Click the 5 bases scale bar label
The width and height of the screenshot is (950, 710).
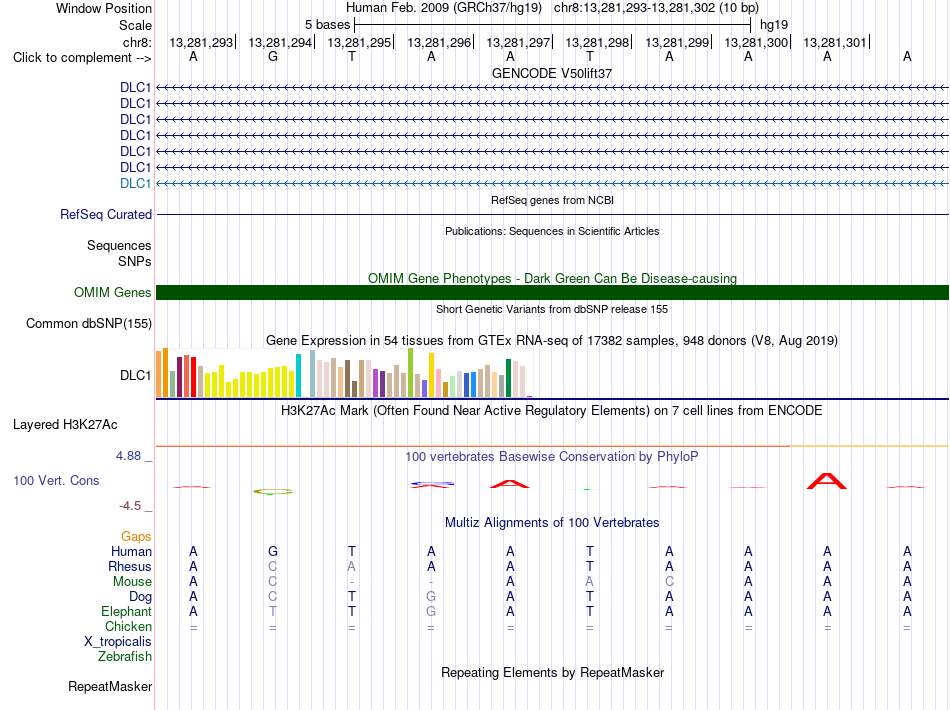coord(327,25)
